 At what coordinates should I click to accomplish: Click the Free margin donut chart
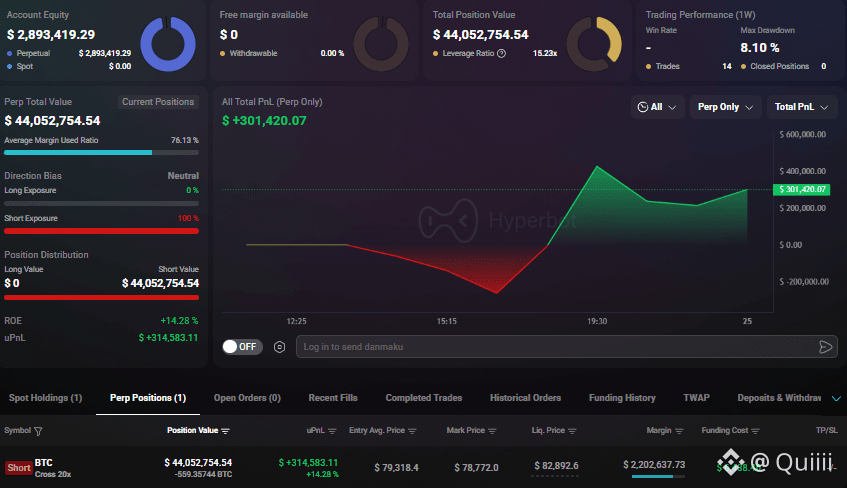tap(381, 44)
